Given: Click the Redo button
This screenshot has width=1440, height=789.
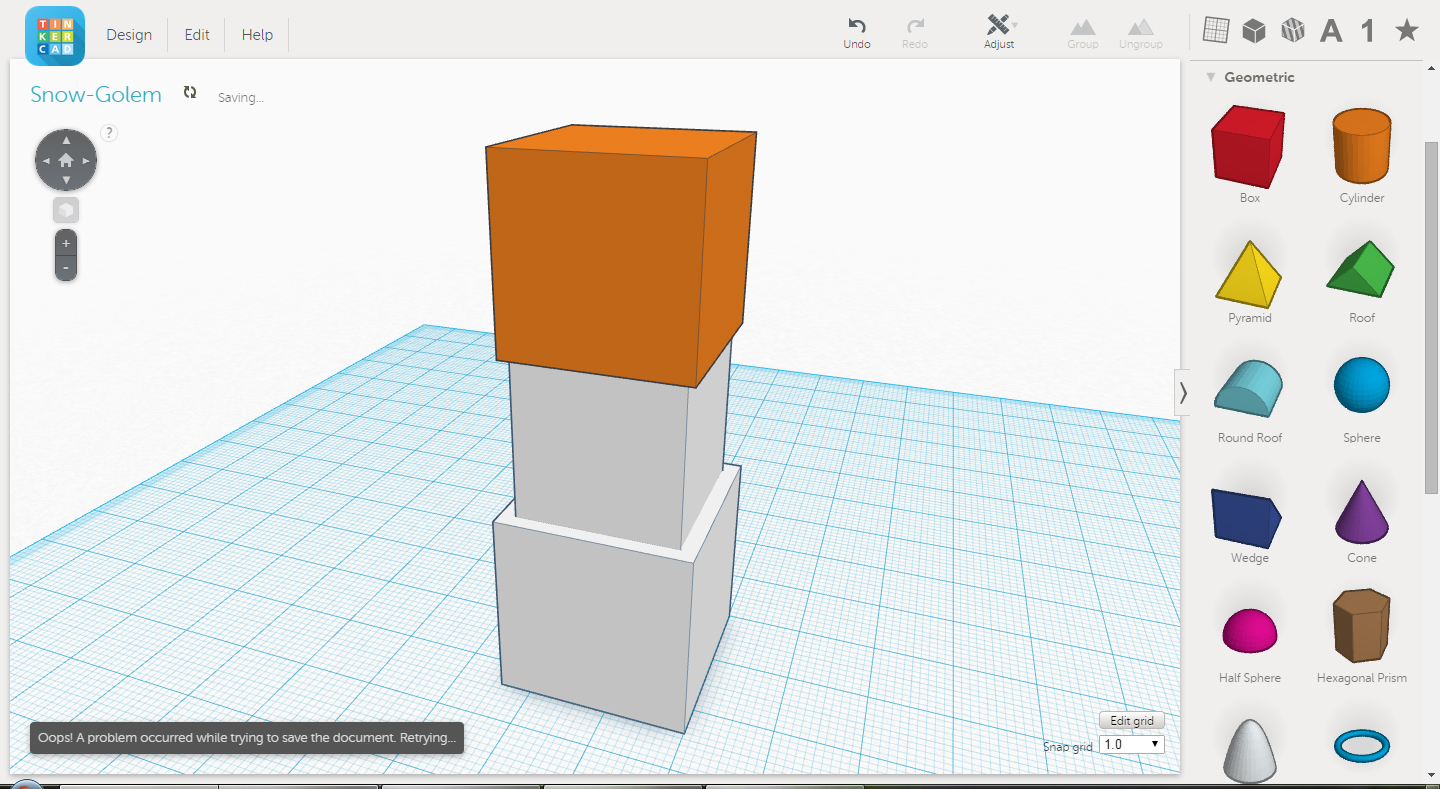Looking at the screenshot, I should [x=915, y=33].
